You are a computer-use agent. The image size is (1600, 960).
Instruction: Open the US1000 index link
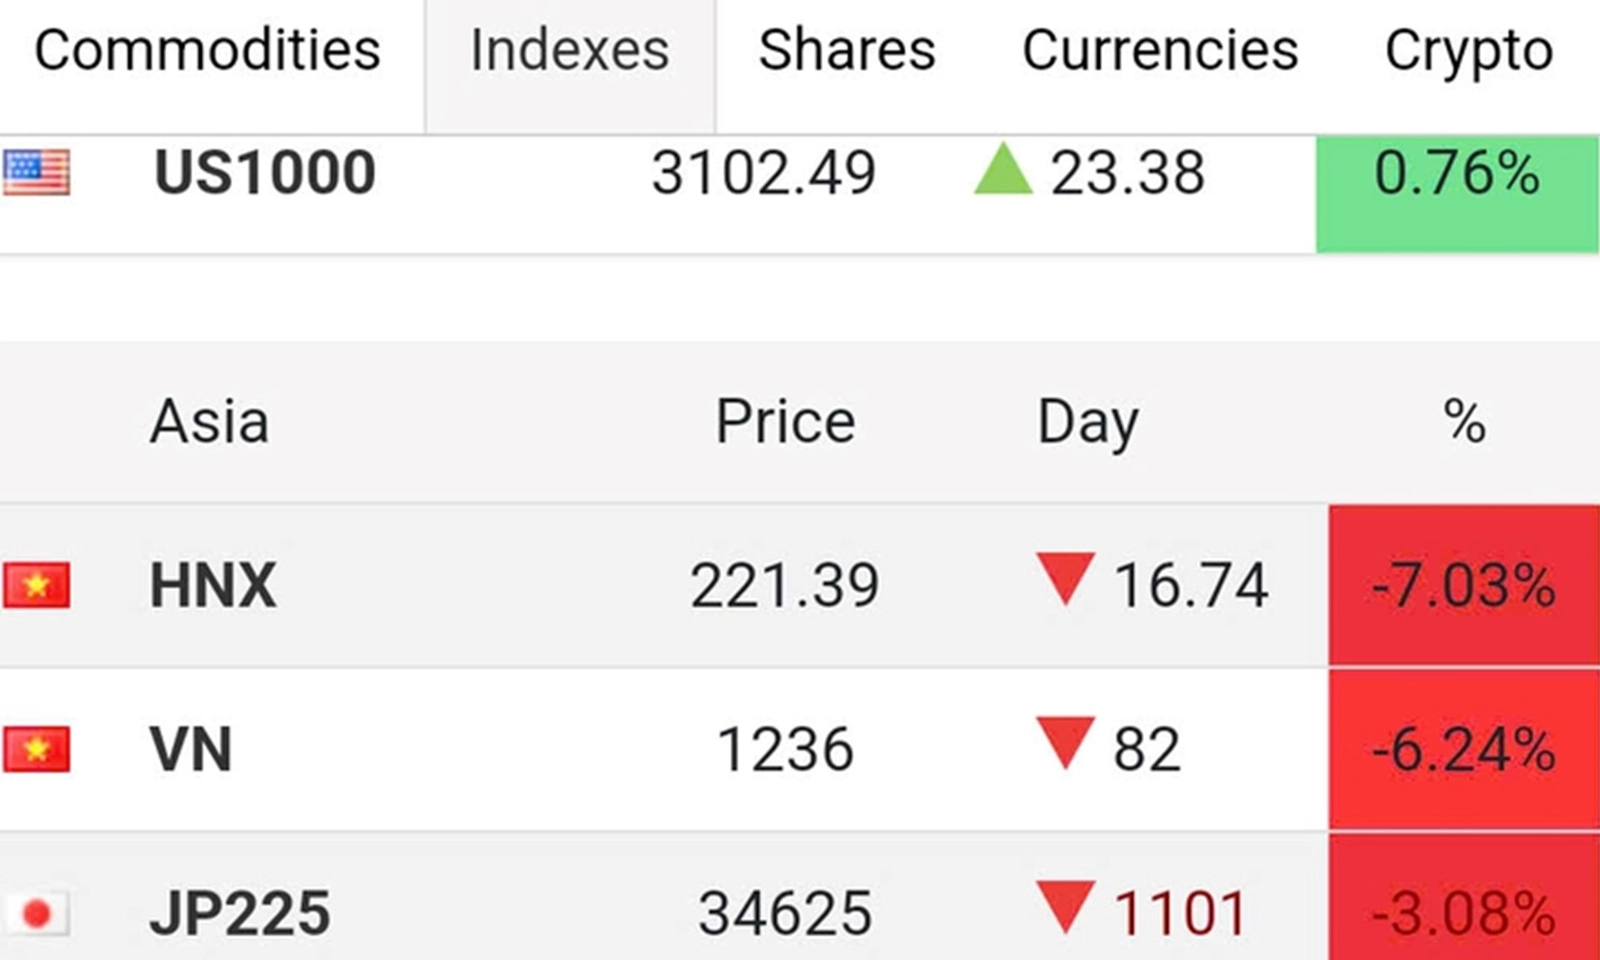(x=265, y=172)
